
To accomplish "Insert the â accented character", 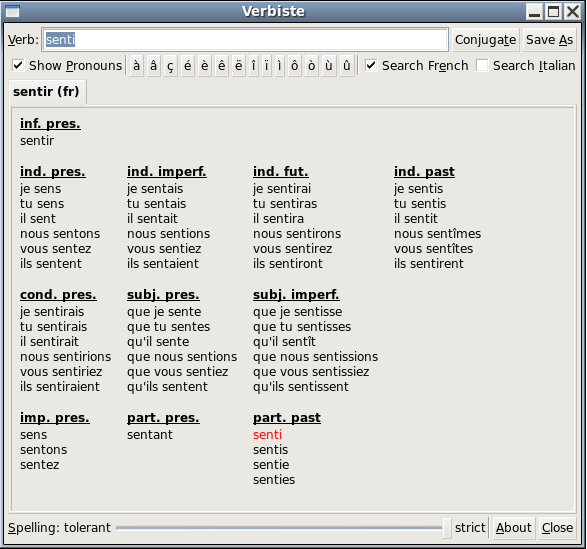I will 153,66.
